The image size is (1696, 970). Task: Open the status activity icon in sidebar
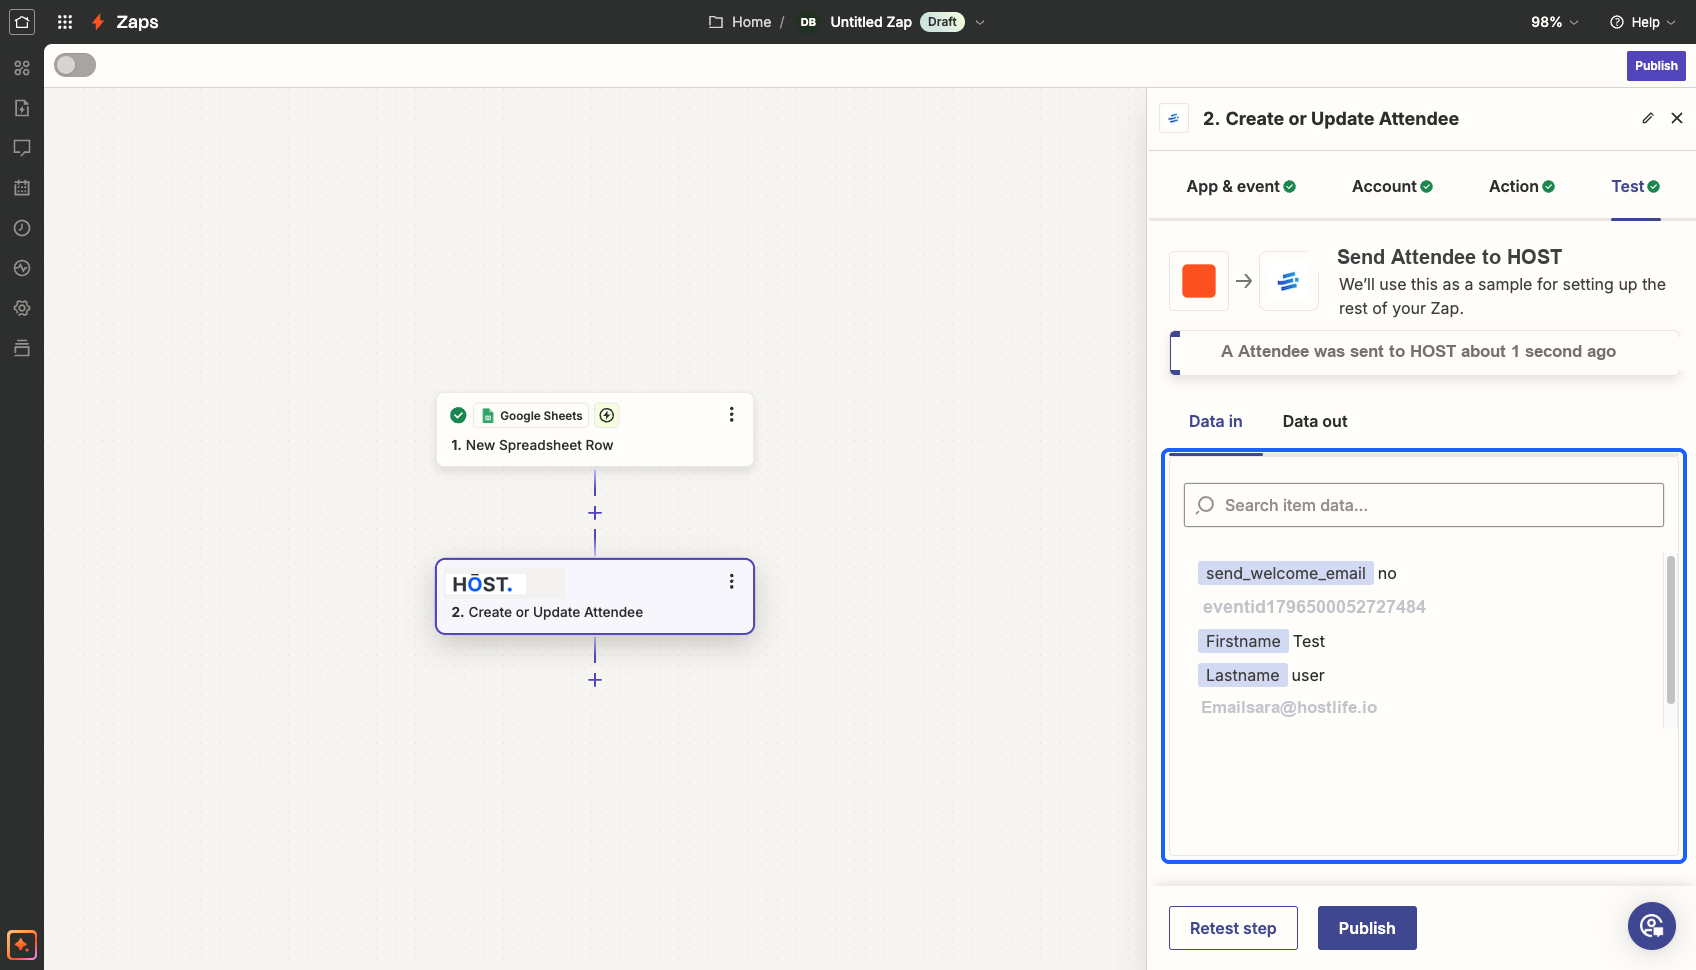[x=22, y=268]
